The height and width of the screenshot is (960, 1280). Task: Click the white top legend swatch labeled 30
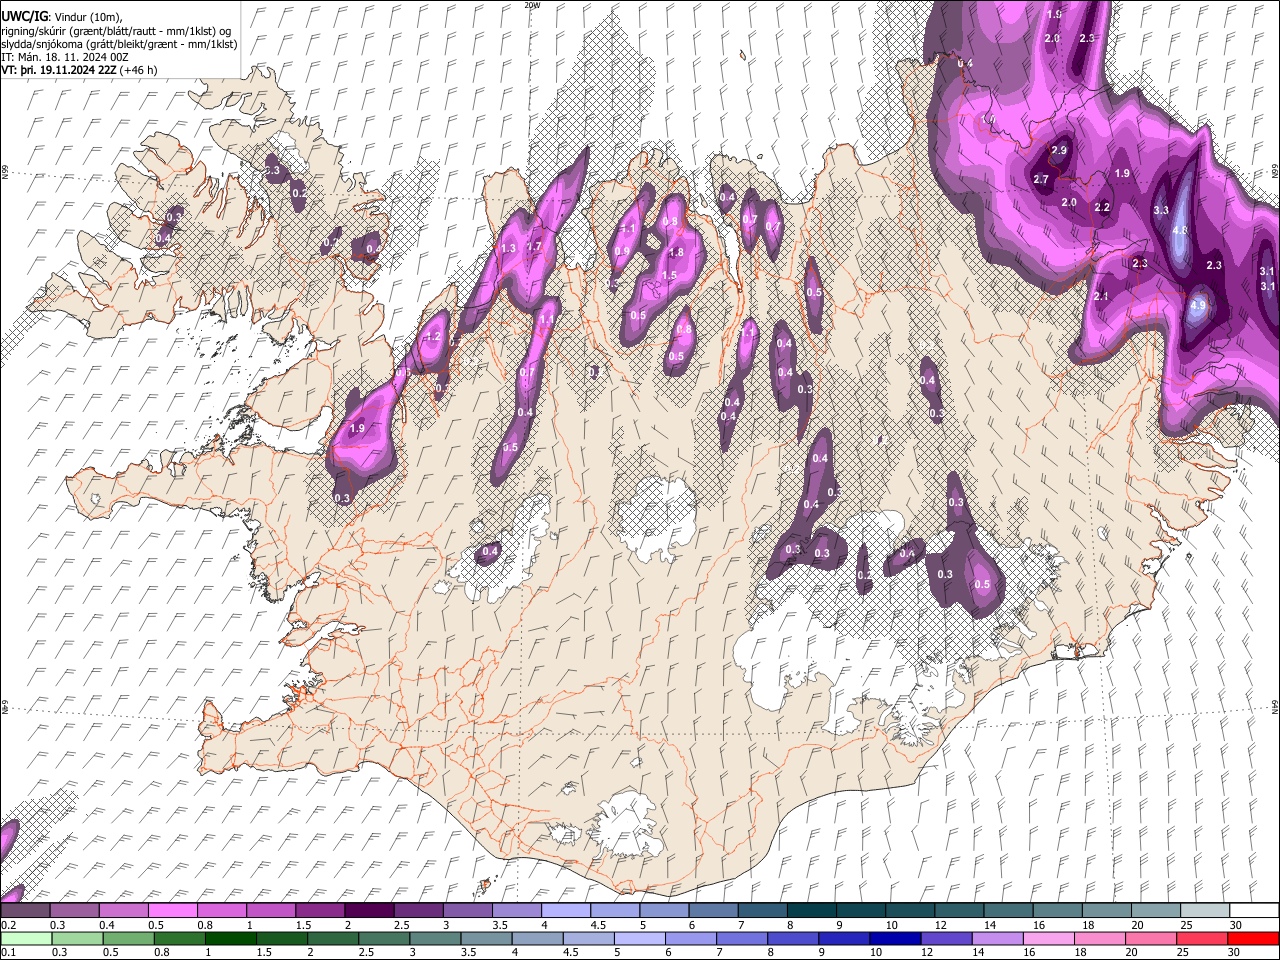pyautogui.click(x=1255, y=910)
